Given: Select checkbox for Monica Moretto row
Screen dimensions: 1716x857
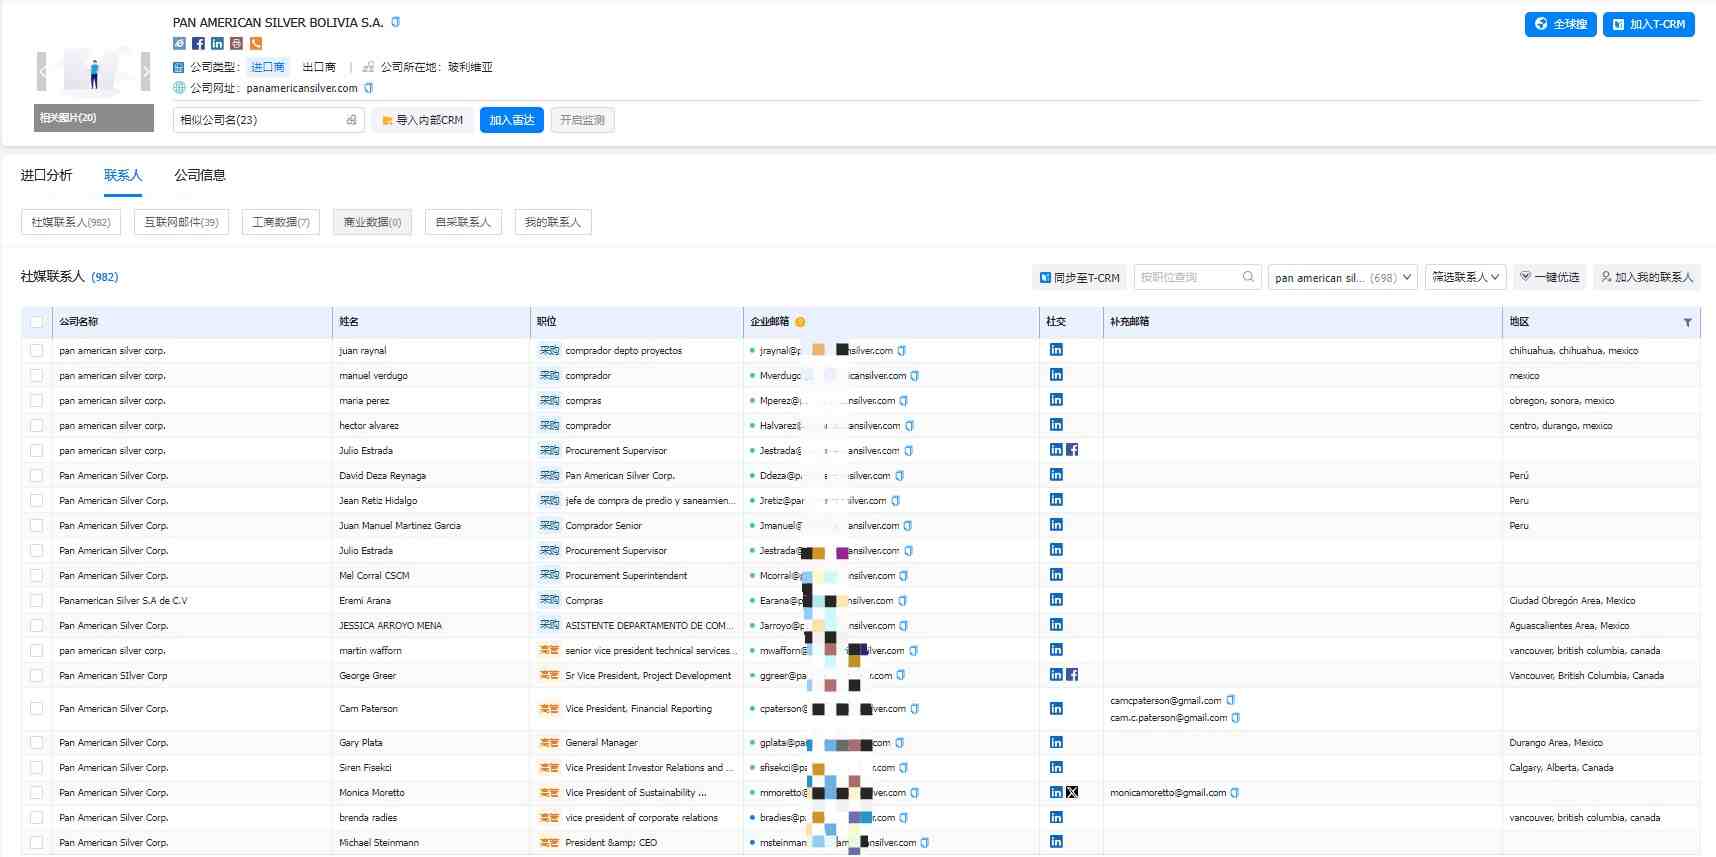Looking at the screenshot, I should pos(37,793).
